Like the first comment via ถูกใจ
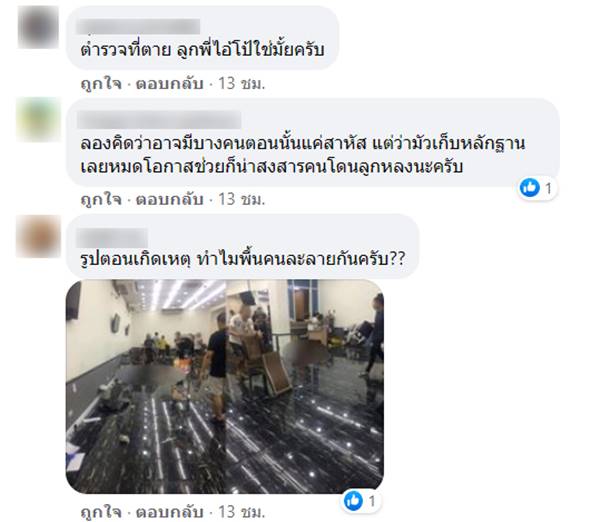 (101, 83)
